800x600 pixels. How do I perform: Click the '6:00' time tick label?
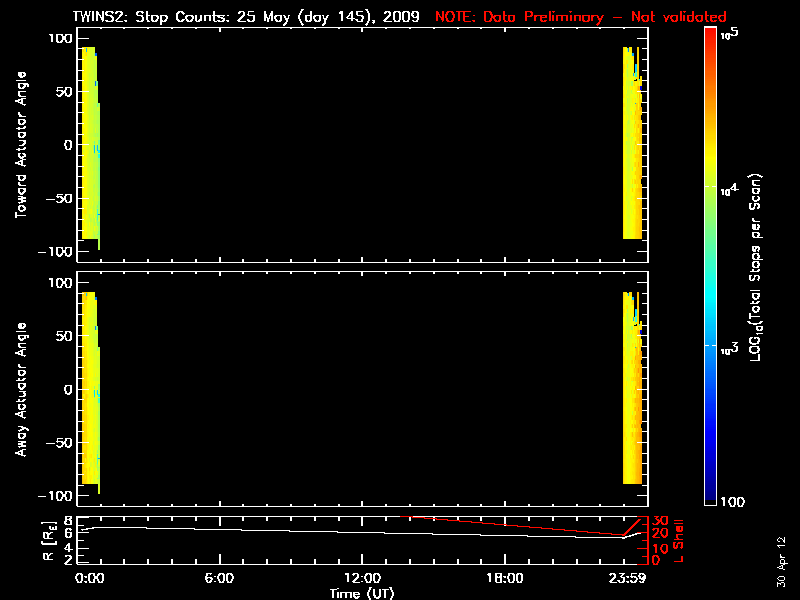click(219, 578)
